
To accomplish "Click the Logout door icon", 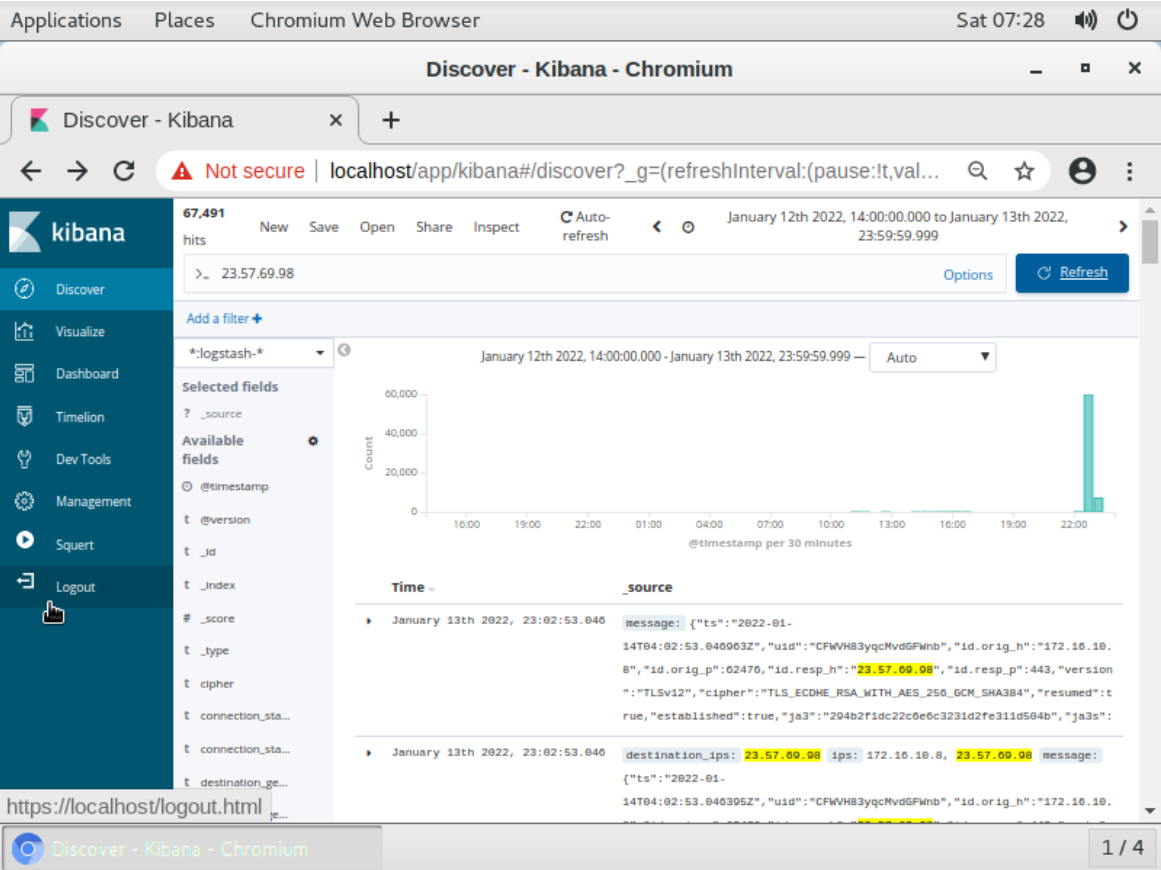I will 25,581.
